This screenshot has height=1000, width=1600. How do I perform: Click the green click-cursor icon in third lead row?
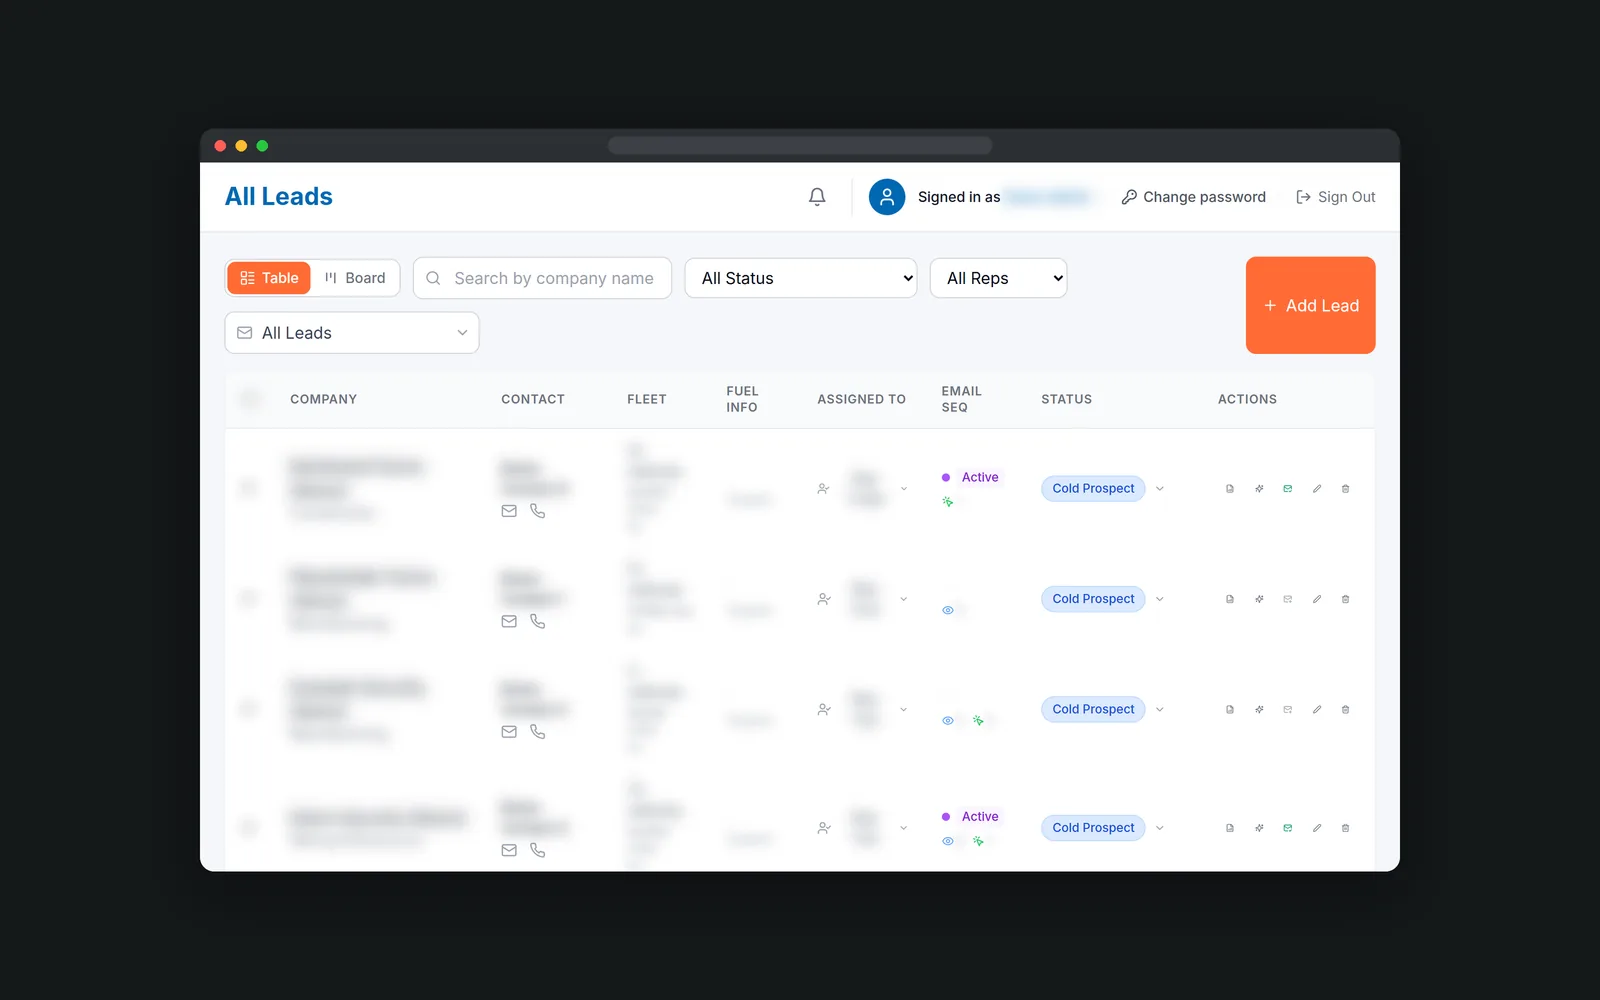(978, 720)
